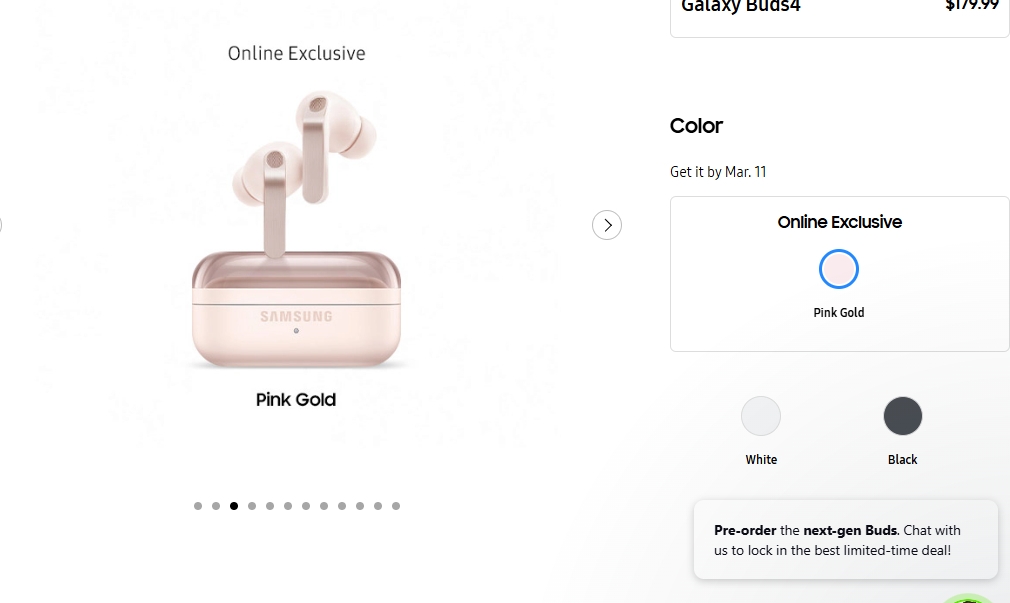Click the White color label text

[x=761, y=460]
